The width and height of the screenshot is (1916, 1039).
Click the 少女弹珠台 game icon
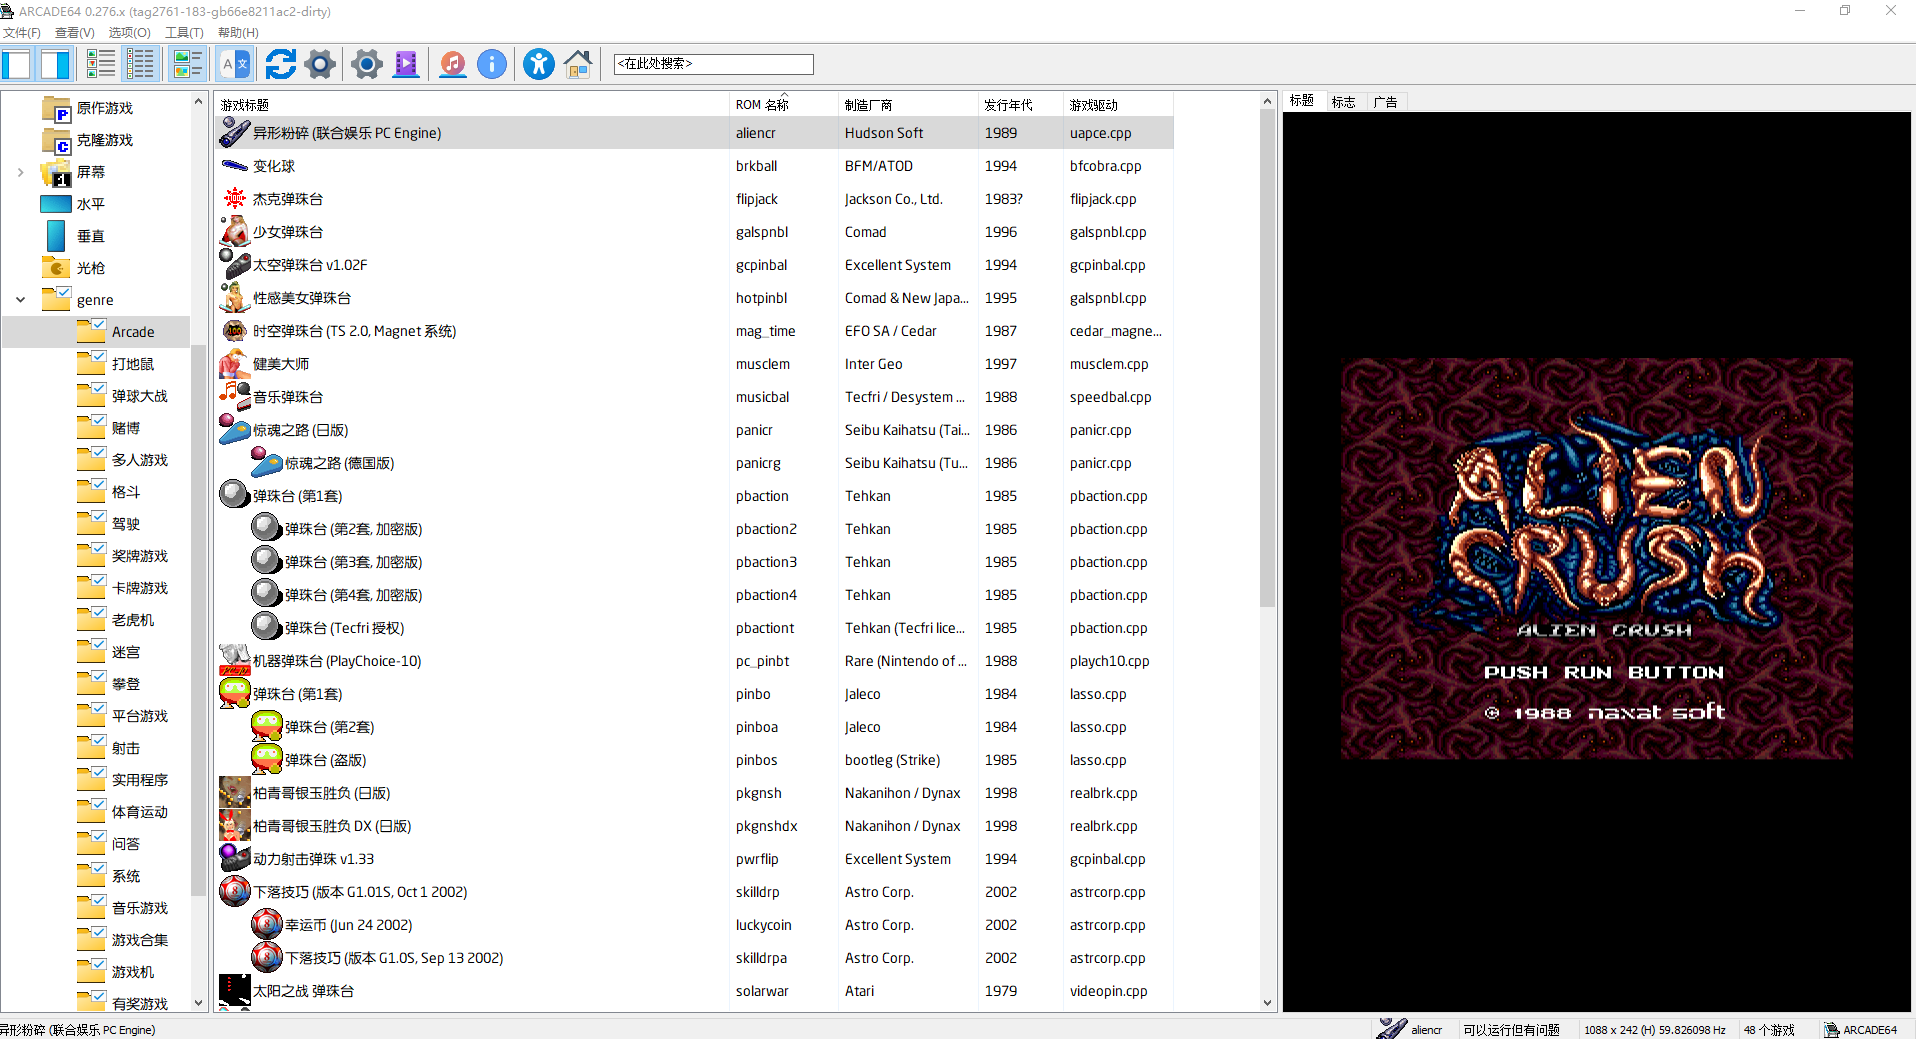pyautogui.click(x=235, y=232)
